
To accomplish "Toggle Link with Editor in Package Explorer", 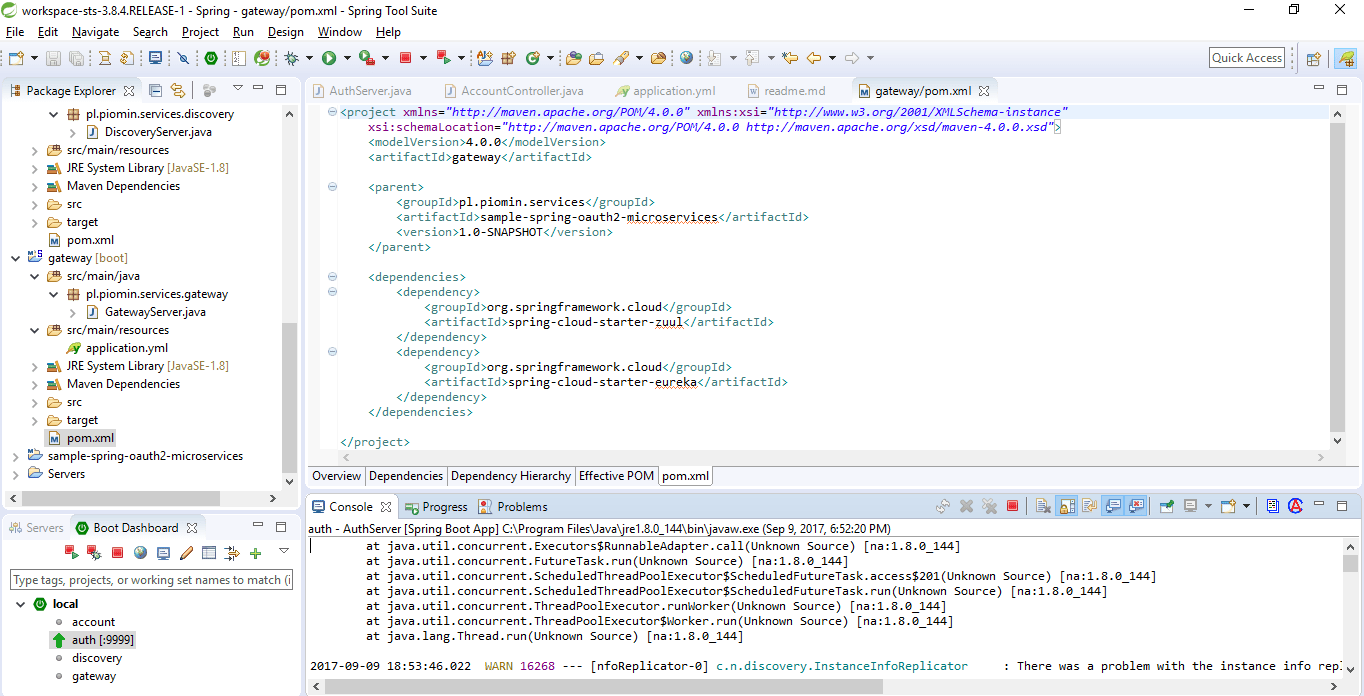I will tap(178, 90).
